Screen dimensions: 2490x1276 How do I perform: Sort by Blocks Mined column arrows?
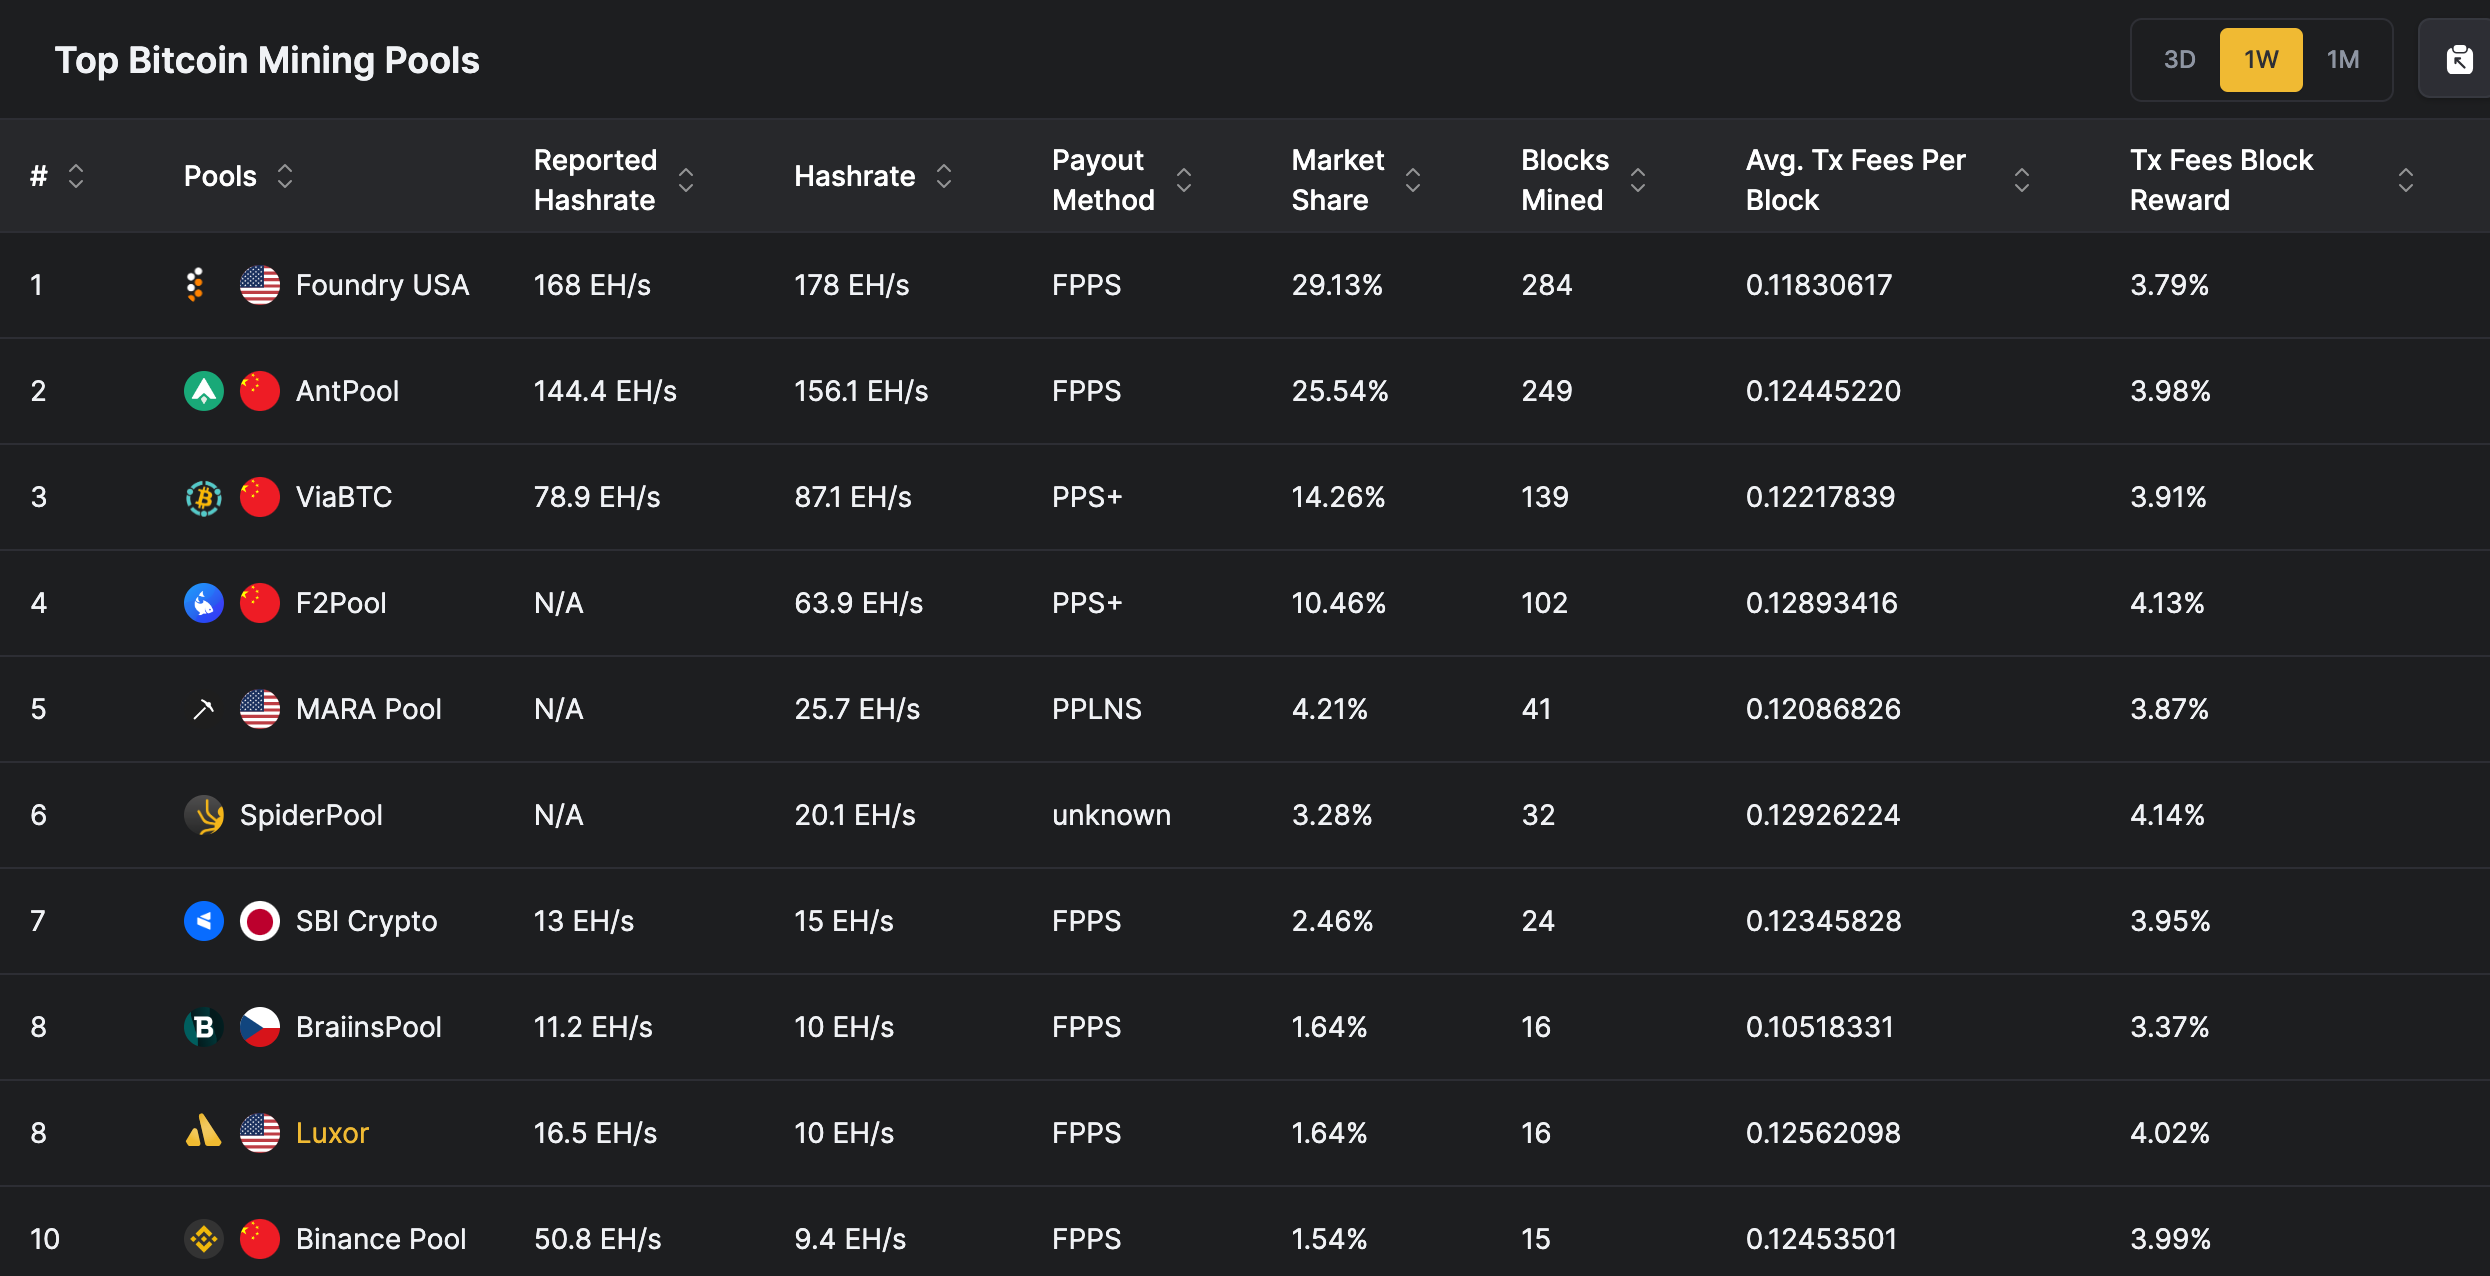pos(1637,180)
